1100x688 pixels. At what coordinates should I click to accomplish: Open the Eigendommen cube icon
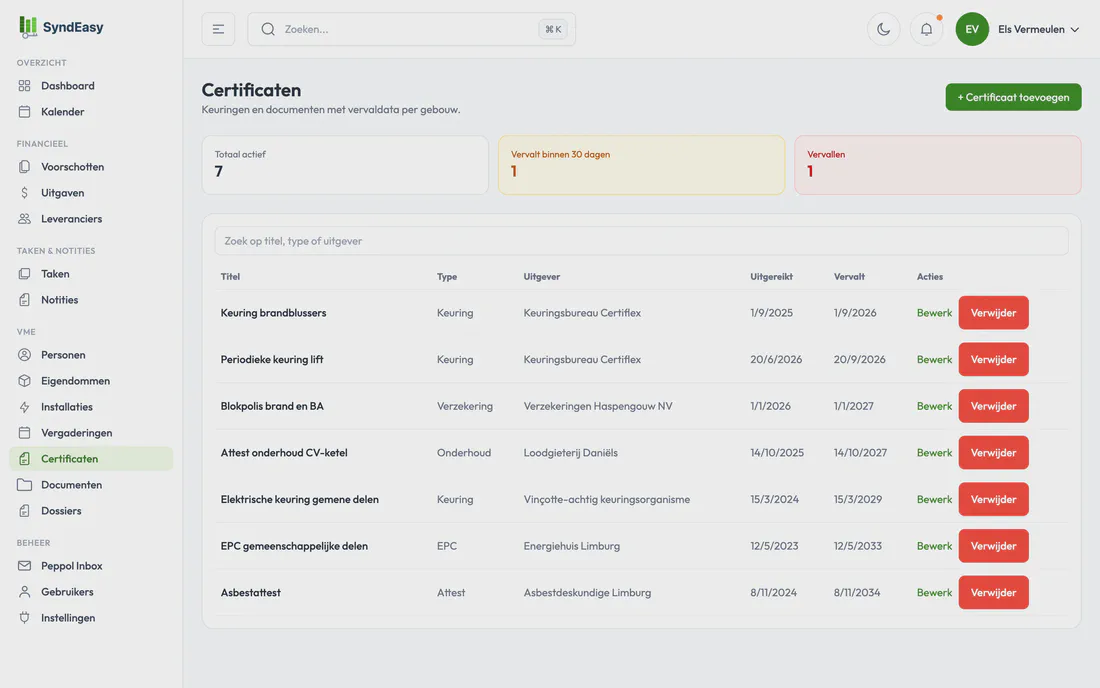(25, 381)
